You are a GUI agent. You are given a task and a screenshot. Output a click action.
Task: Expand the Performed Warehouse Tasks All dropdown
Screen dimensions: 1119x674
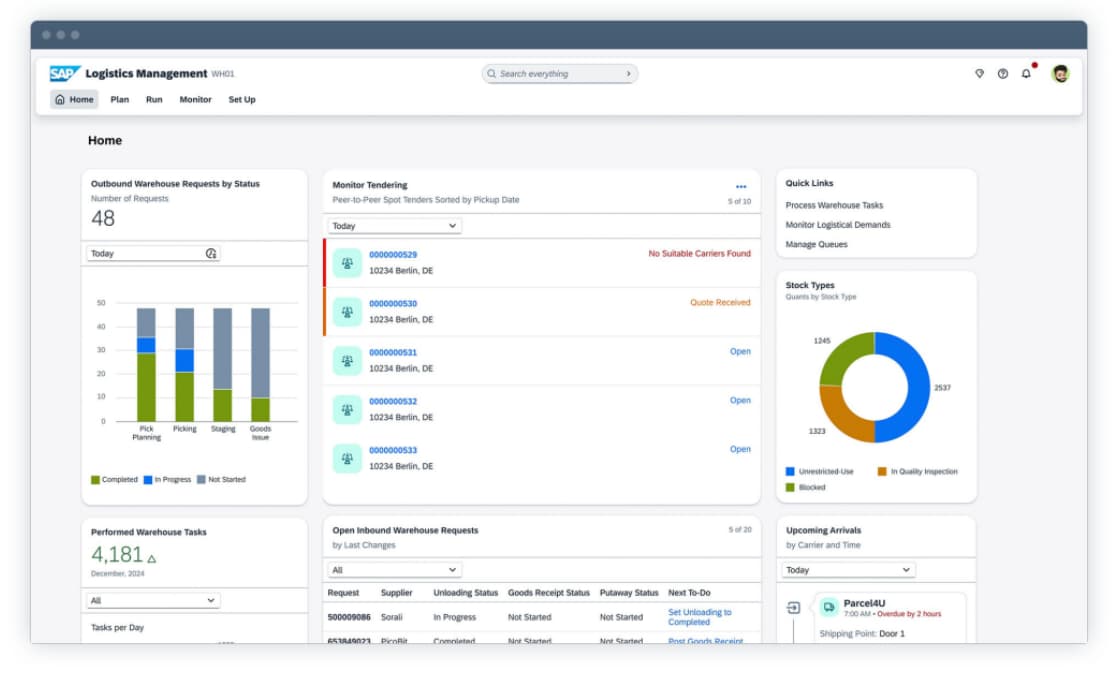click(153, 601)
